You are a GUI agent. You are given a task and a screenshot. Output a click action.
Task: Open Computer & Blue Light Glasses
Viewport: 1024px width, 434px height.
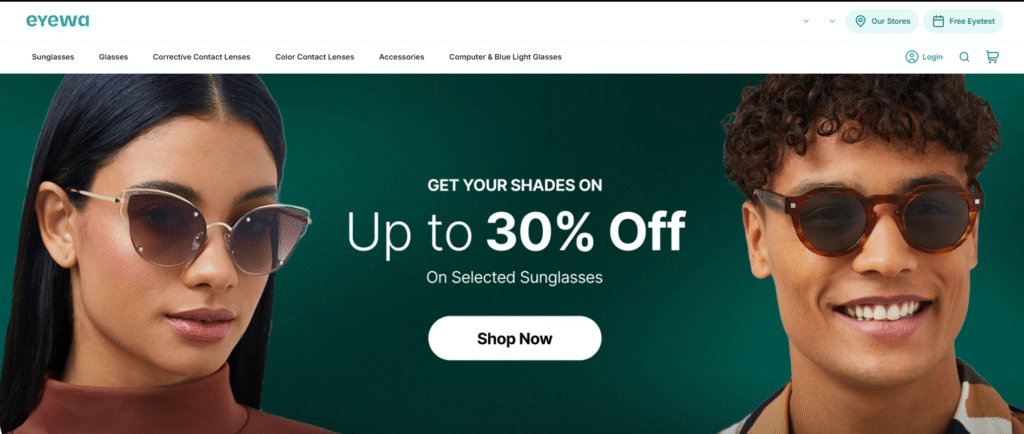point(505,57)
